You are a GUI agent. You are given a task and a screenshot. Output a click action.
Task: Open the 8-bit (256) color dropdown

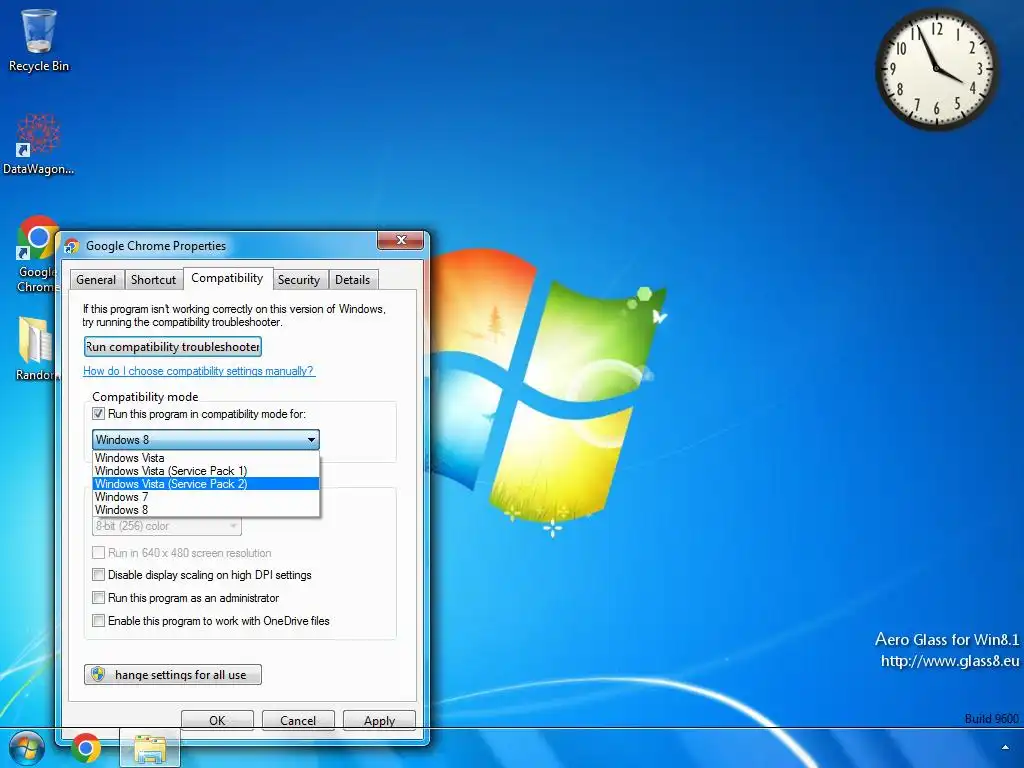click(167, 526)
